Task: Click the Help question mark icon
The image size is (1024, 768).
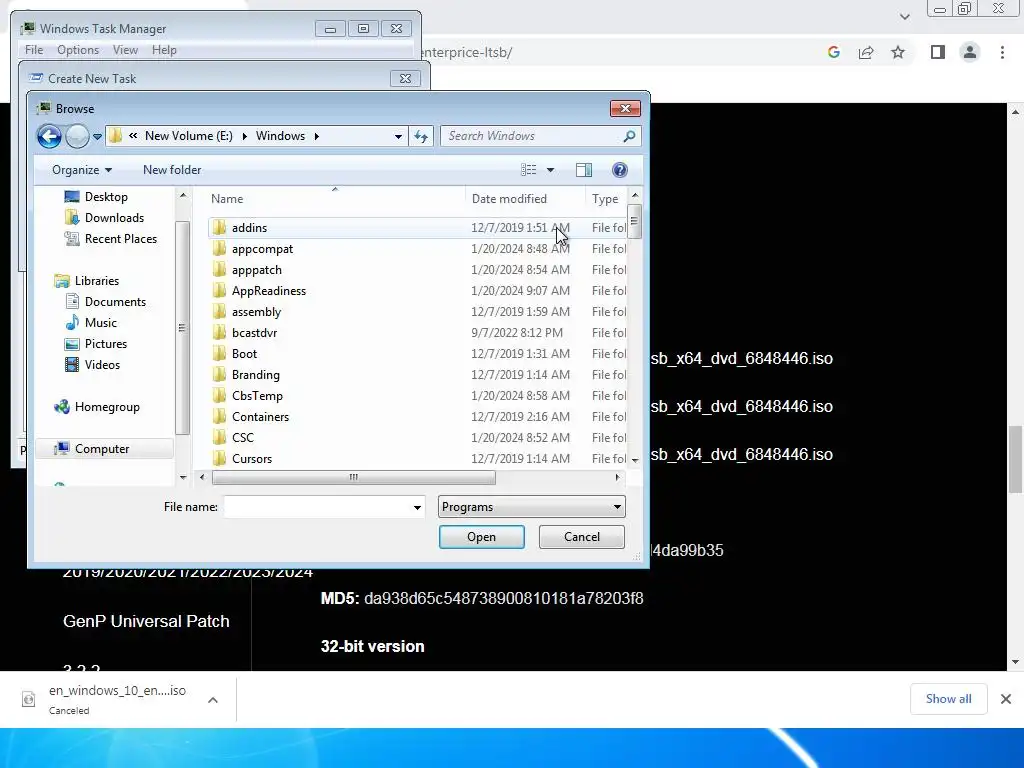Action: tap(620, 170)
